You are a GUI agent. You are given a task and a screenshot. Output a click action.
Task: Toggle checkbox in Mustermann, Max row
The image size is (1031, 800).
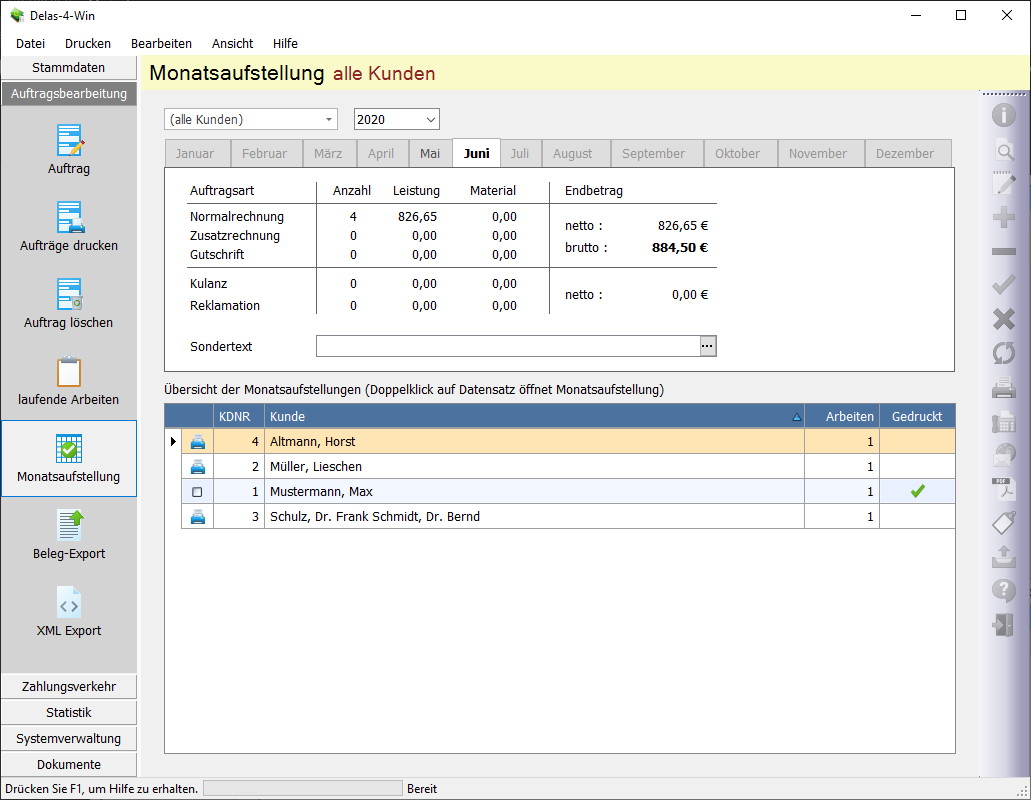197,492
